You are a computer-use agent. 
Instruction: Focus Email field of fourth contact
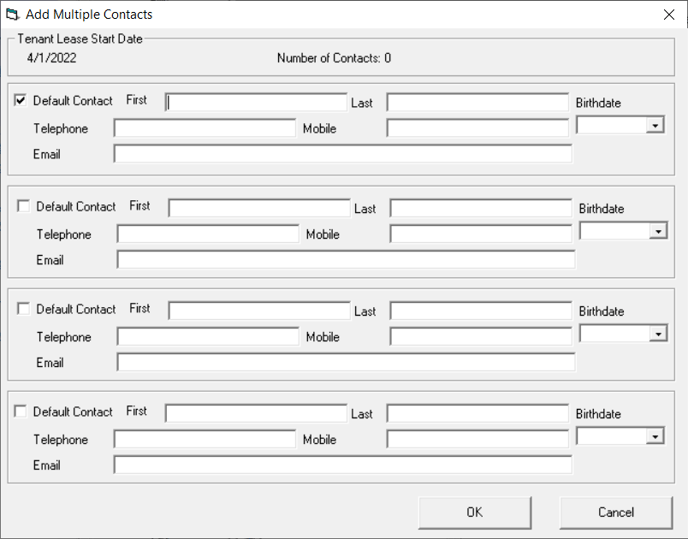click(343, 465)
